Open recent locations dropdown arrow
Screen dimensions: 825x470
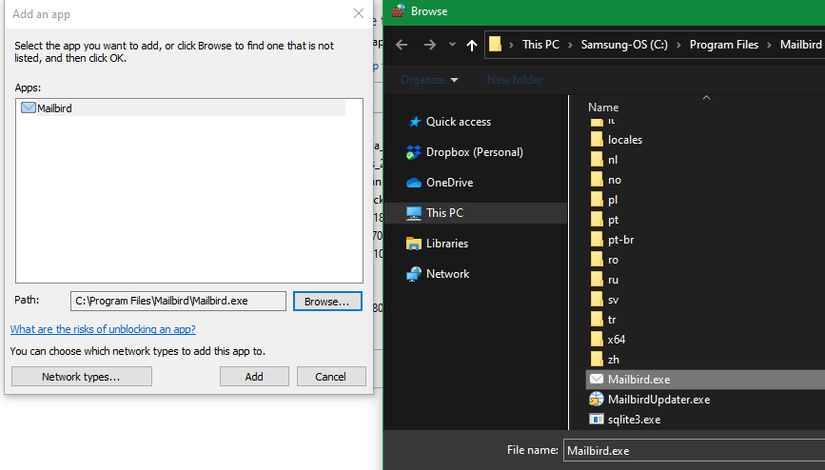[x=452, y=45]
